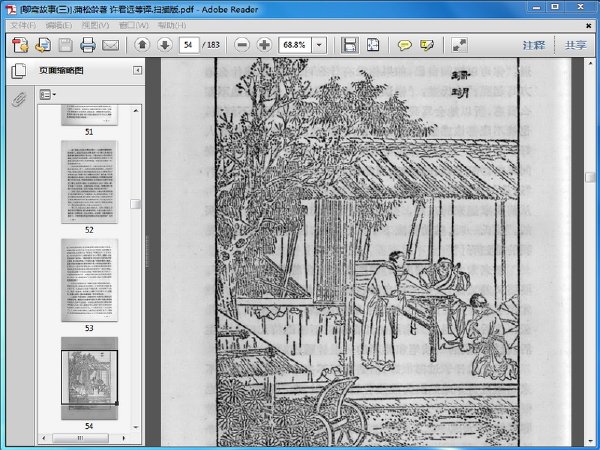This screenshot has width=600, height=450.
Task: Minimize the Adobe Reader window
Action: tap(536, 7)
